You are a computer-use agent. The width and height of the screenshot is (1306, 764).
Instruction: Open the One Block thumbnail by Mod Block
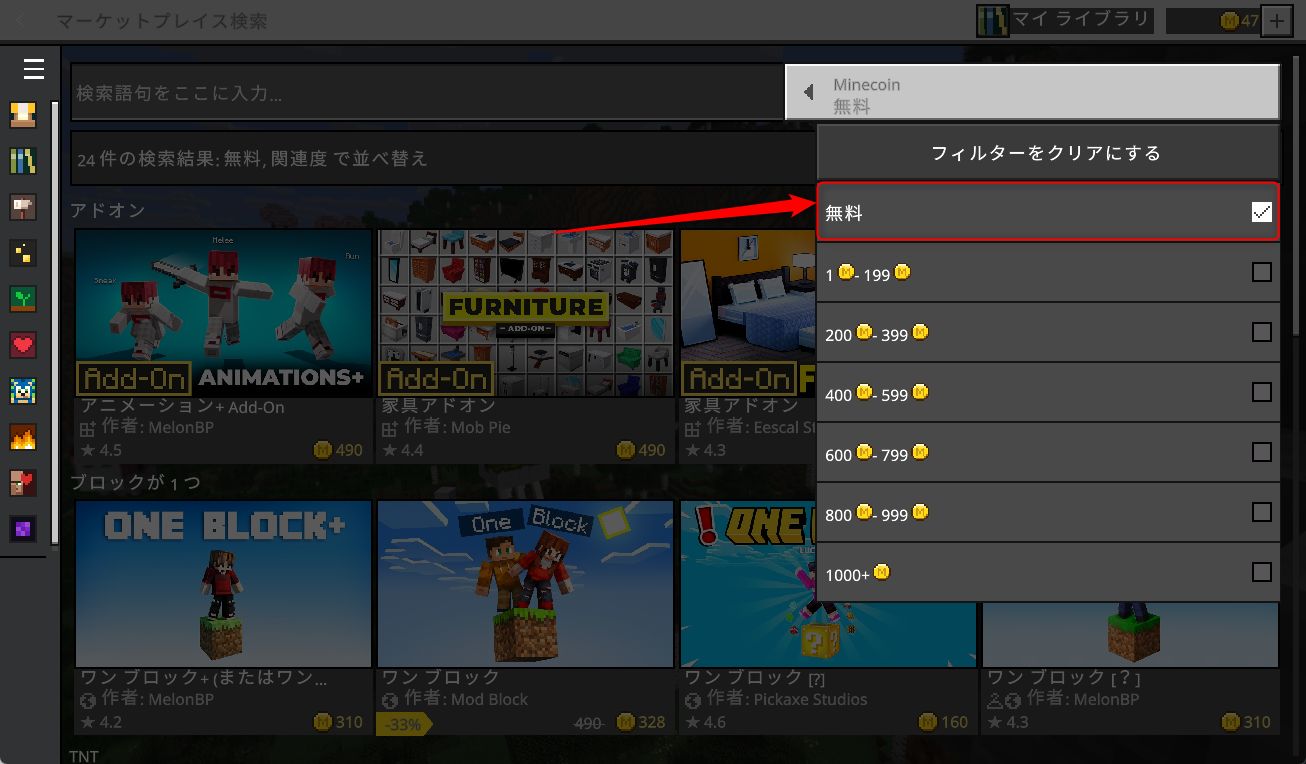[x=526, y=584]
